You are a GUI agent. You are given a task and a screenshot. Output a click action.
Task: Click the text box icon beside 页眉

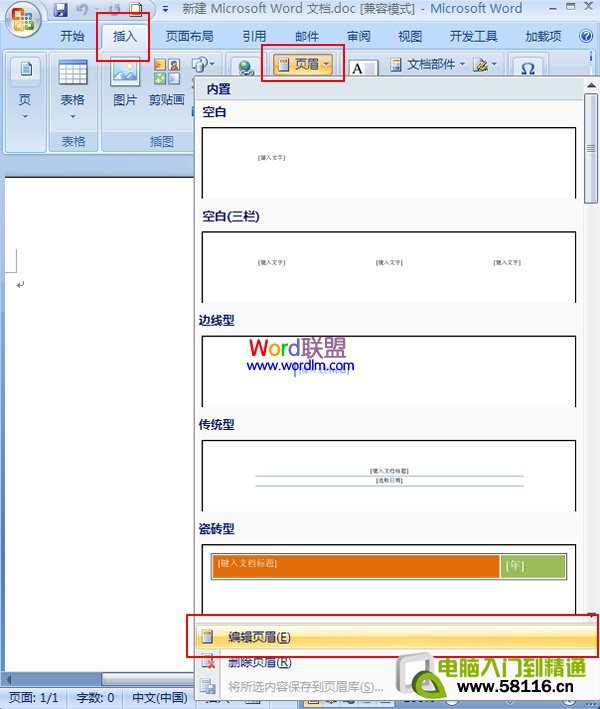[x=362, y=67]
